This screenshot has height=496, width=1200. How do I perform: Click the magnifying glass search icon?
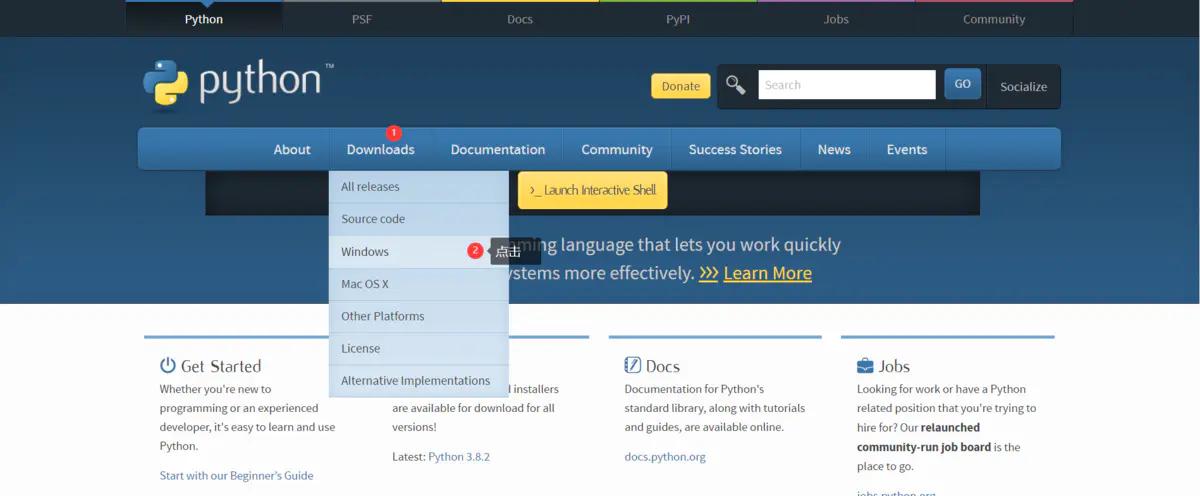pyautogui.click(x=736, y=85)
